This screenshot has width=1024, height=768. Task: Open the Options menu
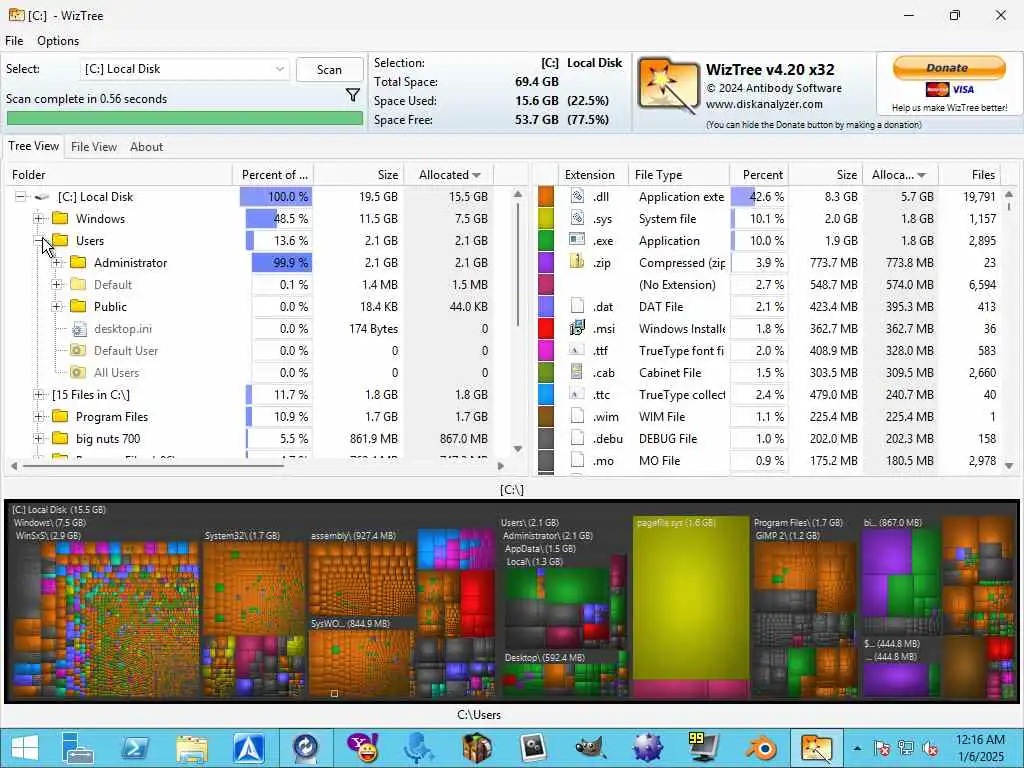pos(58,40)
